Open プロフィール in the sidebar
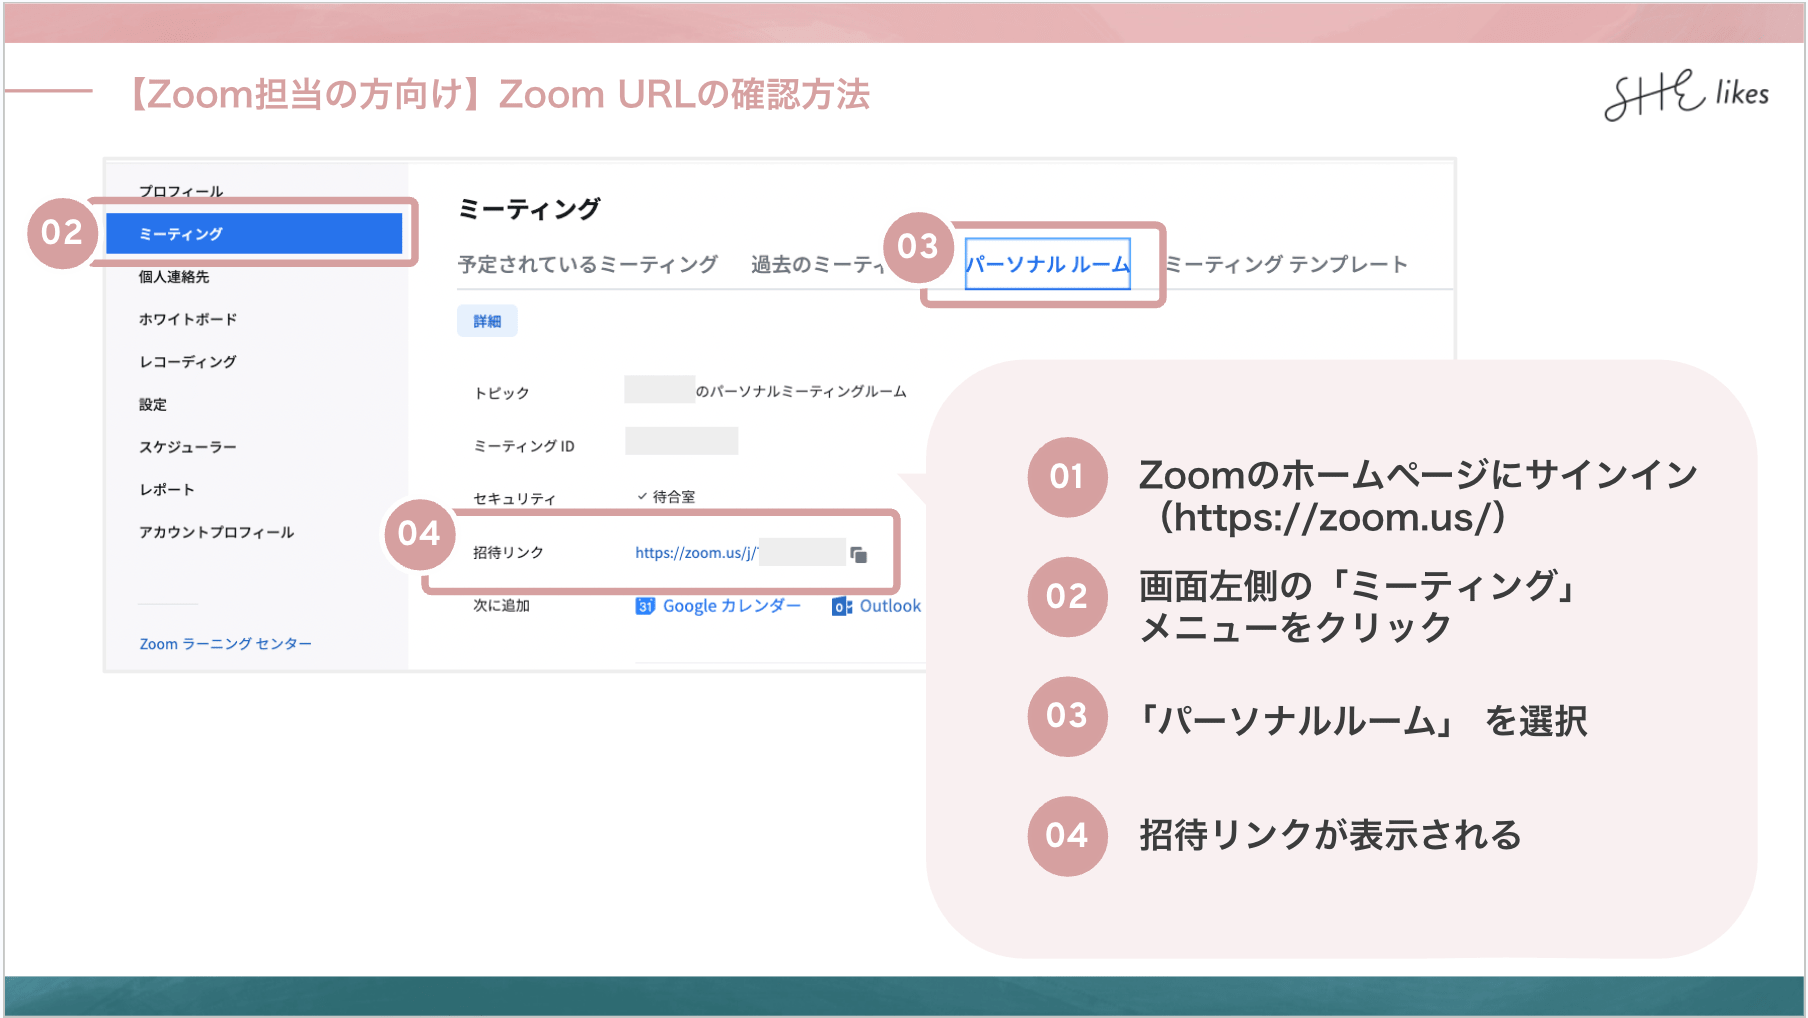The image size is (1808, 1018). [181, 191]
